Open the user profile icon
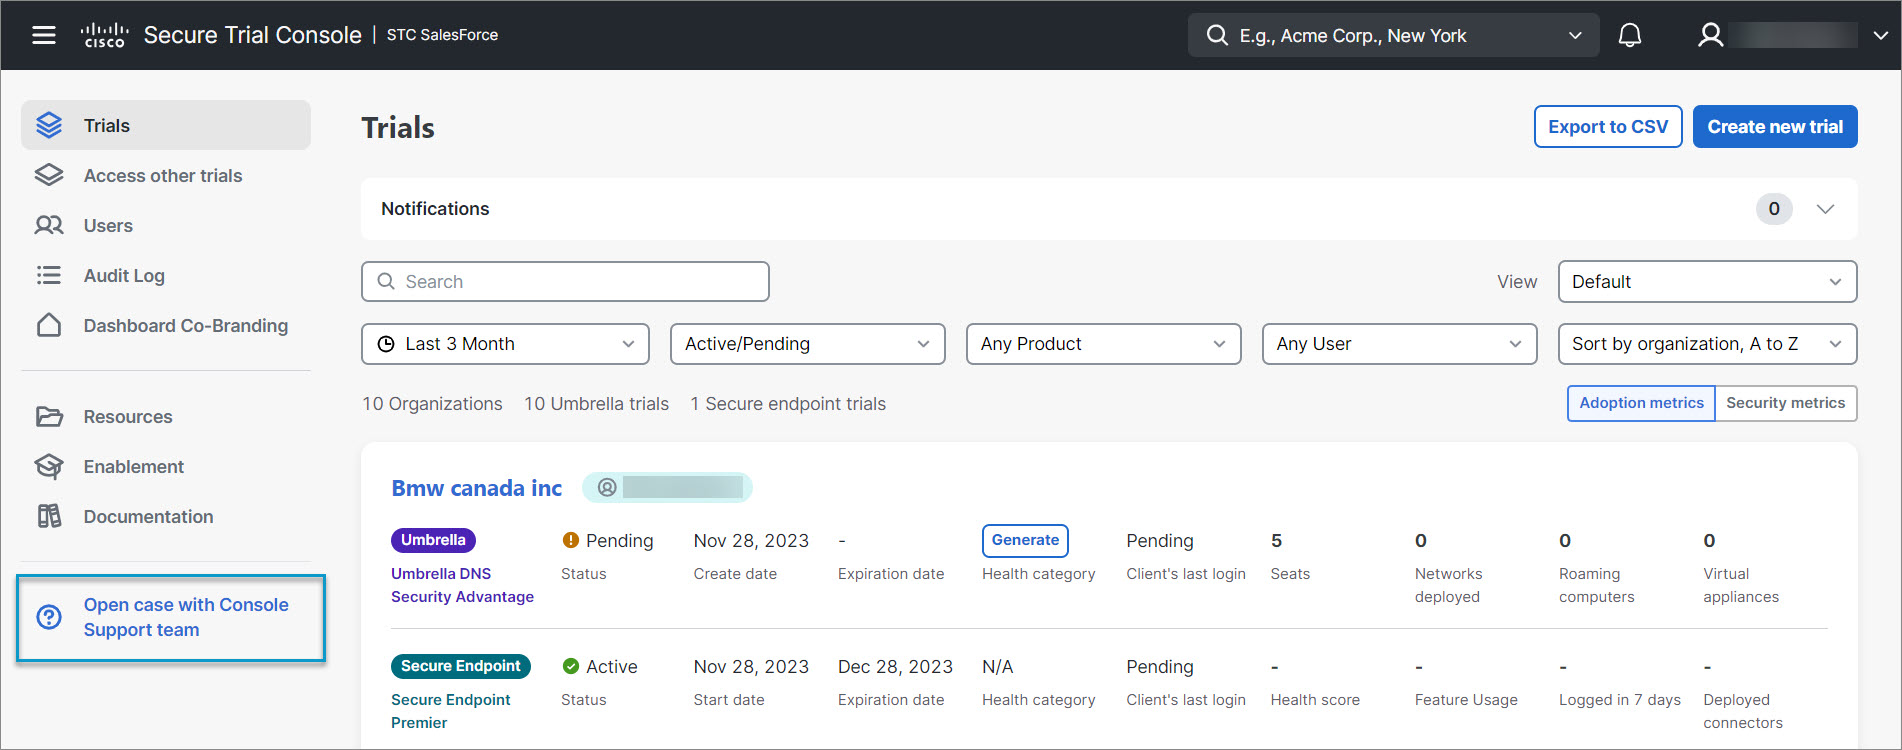Viewport: 1902px width, 750px height. pos(1711,35)
